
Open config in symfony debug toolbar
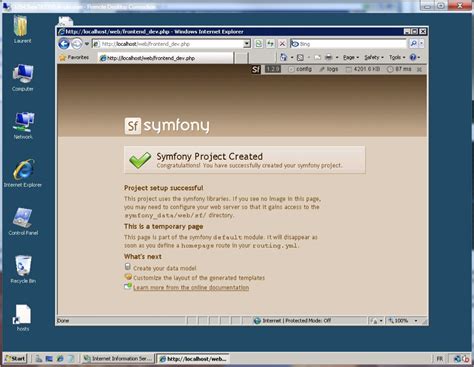tap(300, 69)
